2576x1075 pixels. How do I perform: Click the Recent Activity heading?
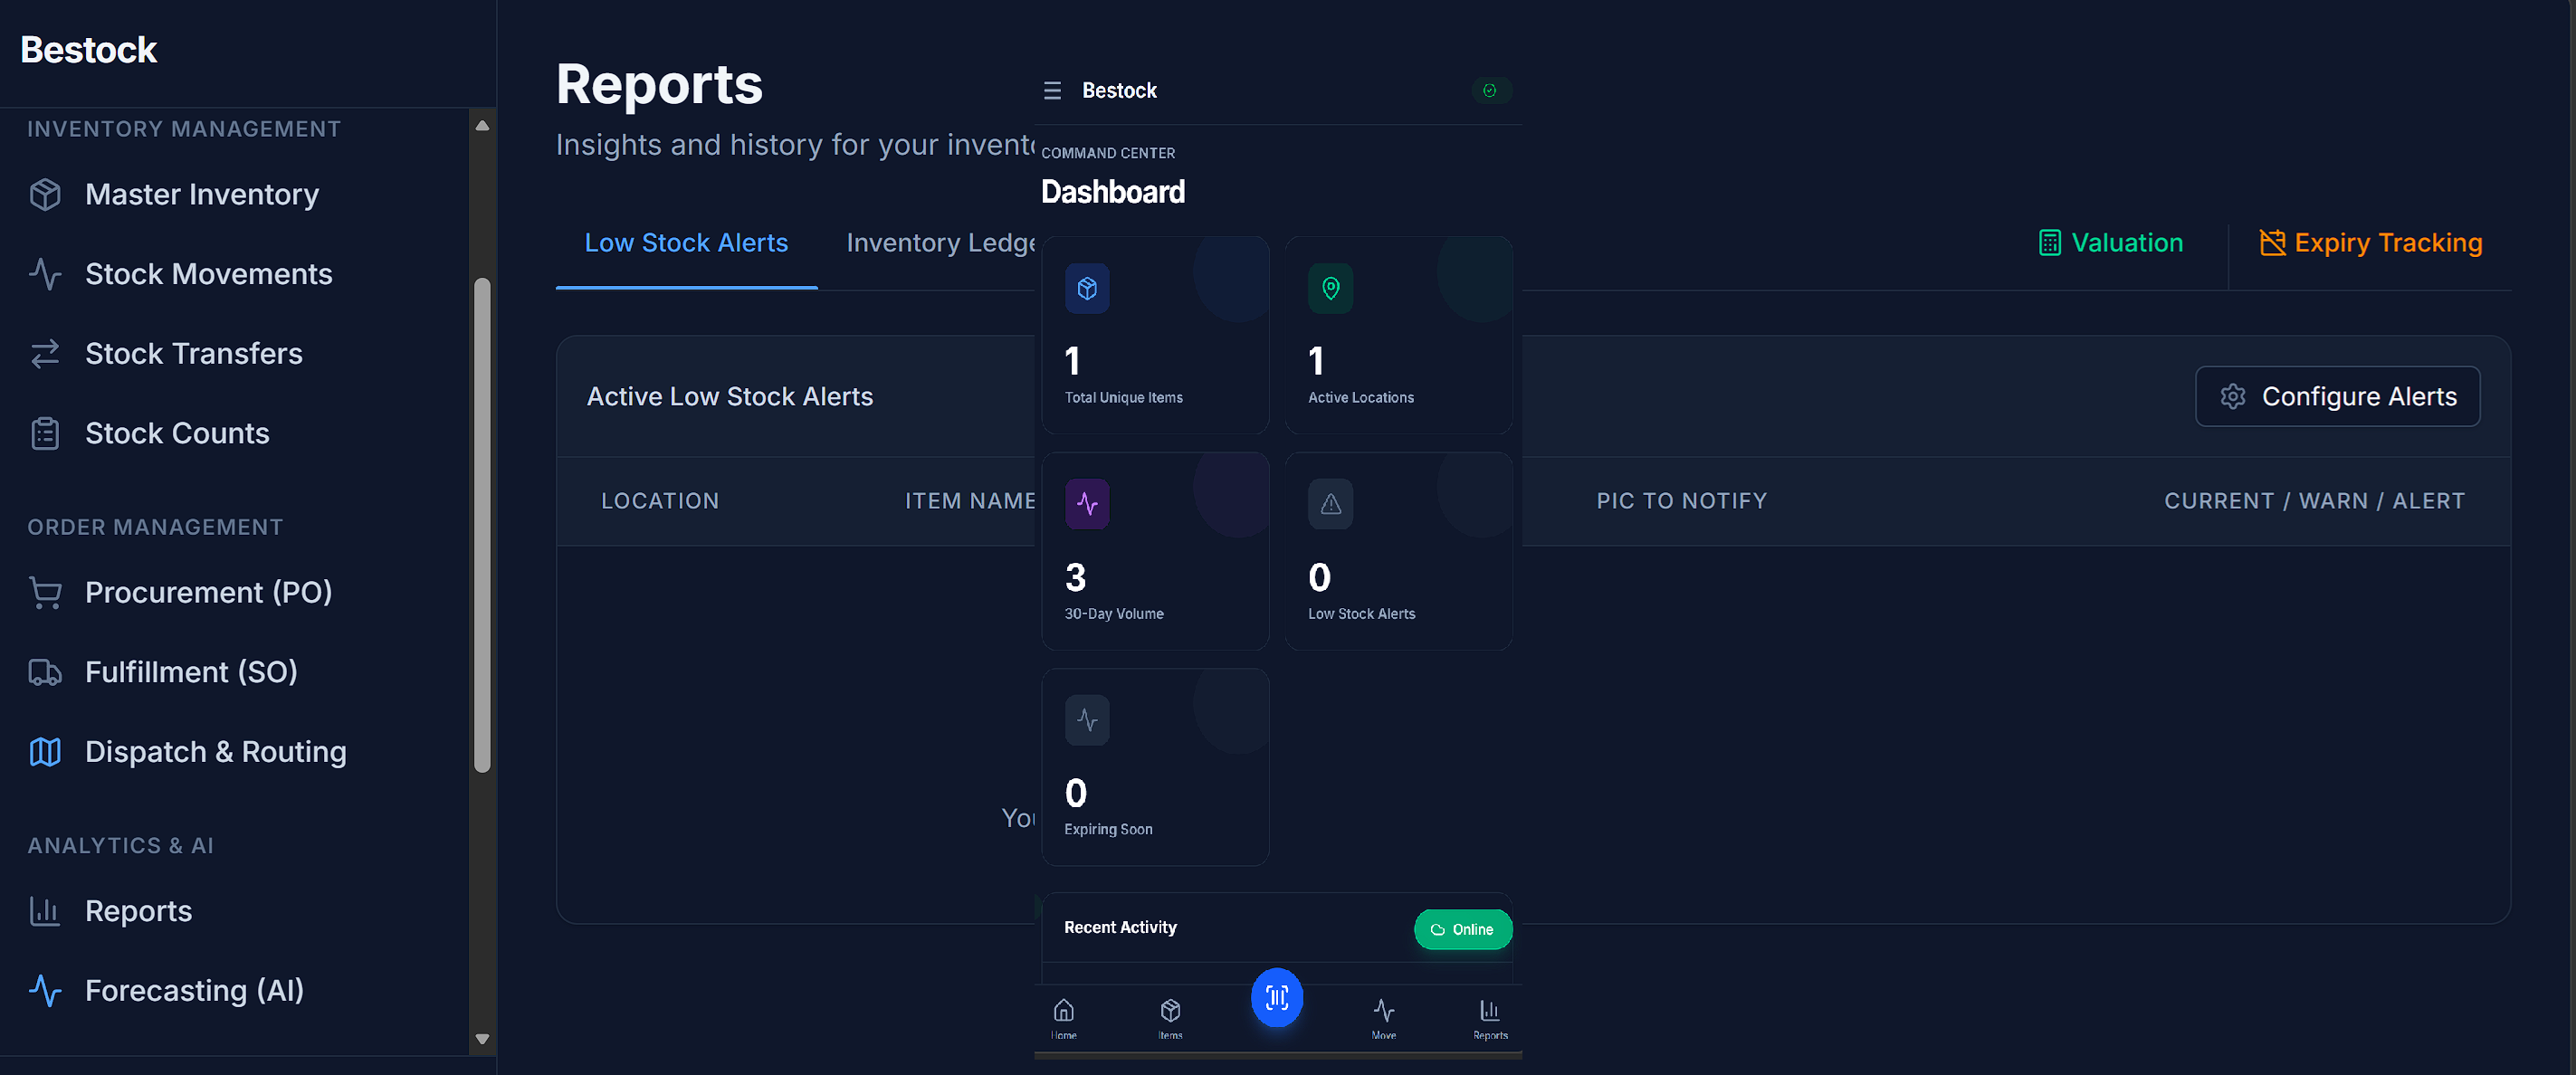1120,928
